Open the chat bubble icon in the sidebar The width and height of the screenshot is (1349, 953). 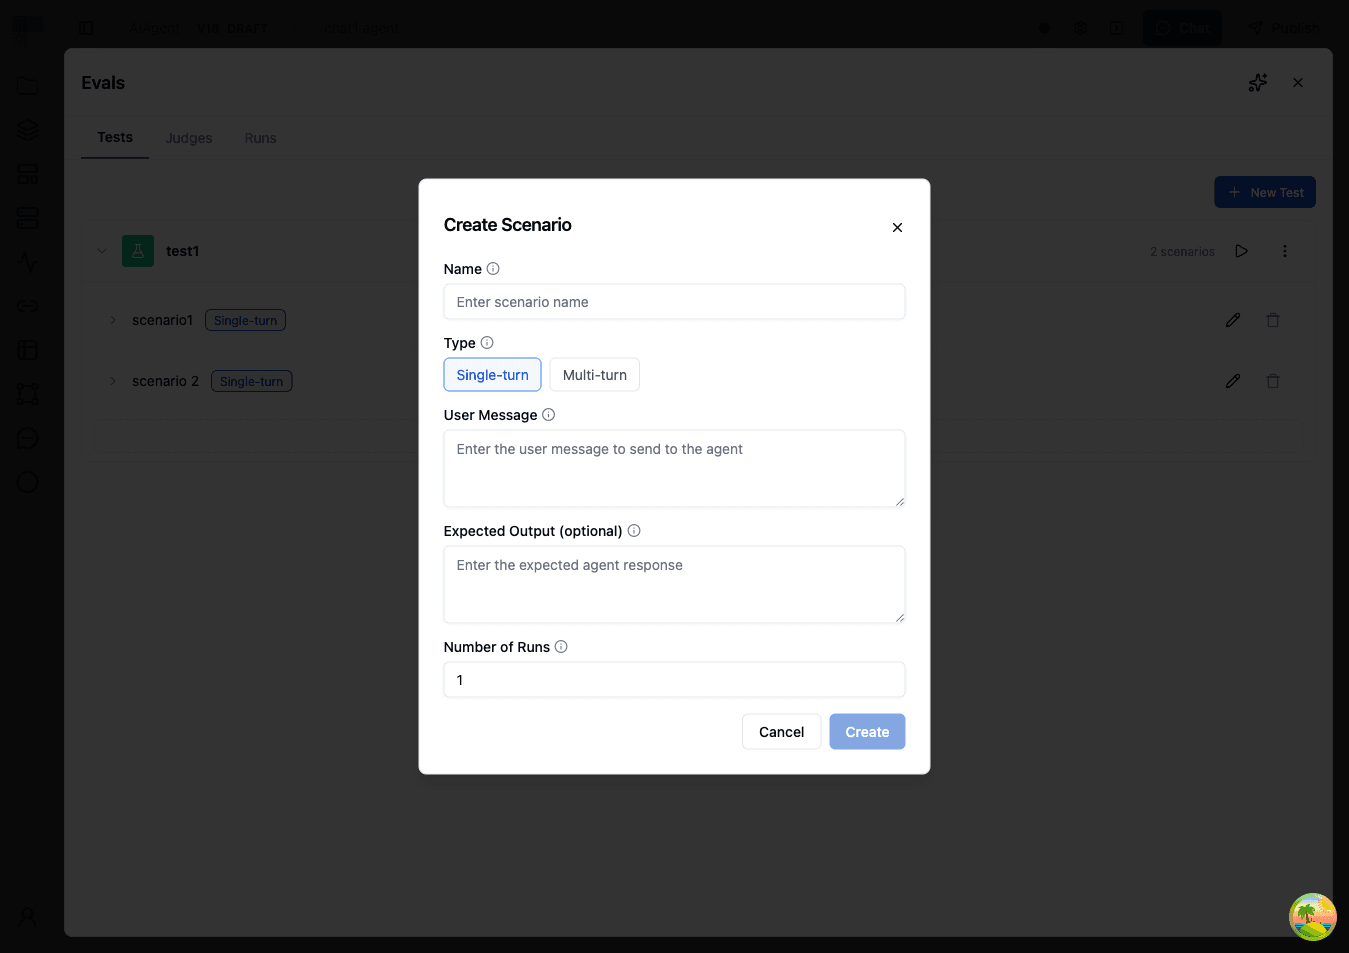tap(27, 438)
